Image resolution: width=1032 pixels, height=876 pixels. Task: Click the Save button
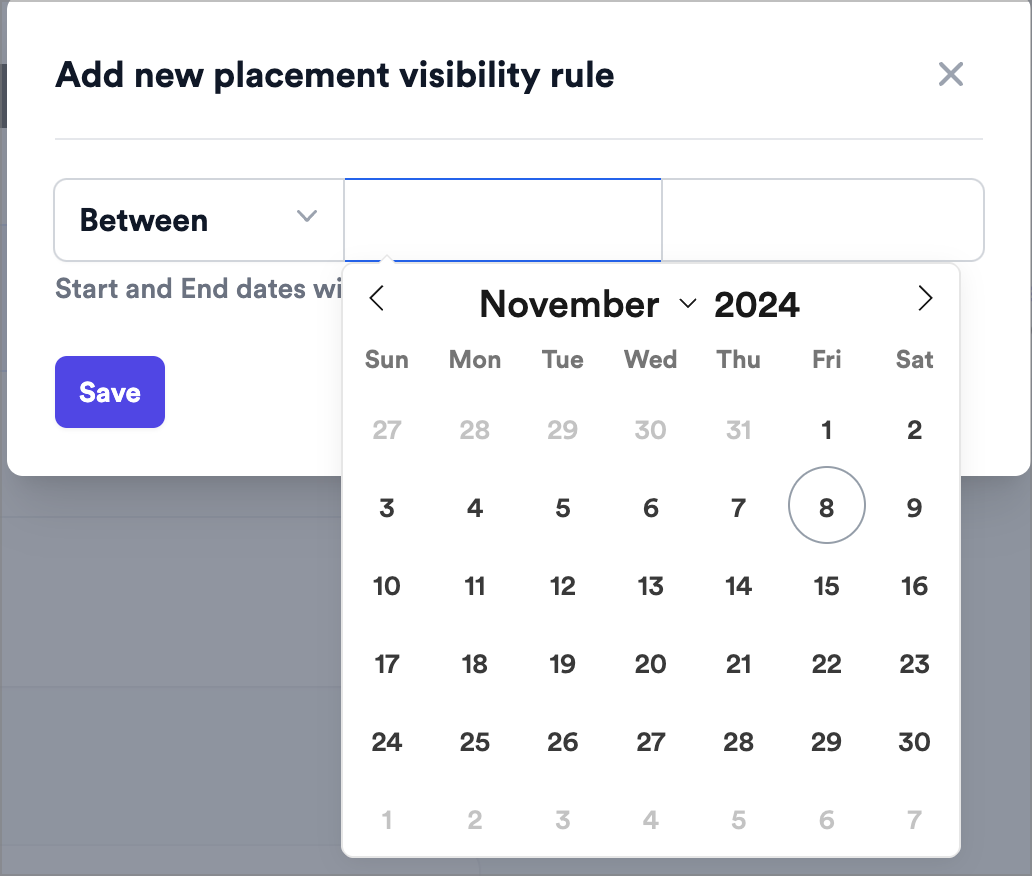(x=110, y=392)
